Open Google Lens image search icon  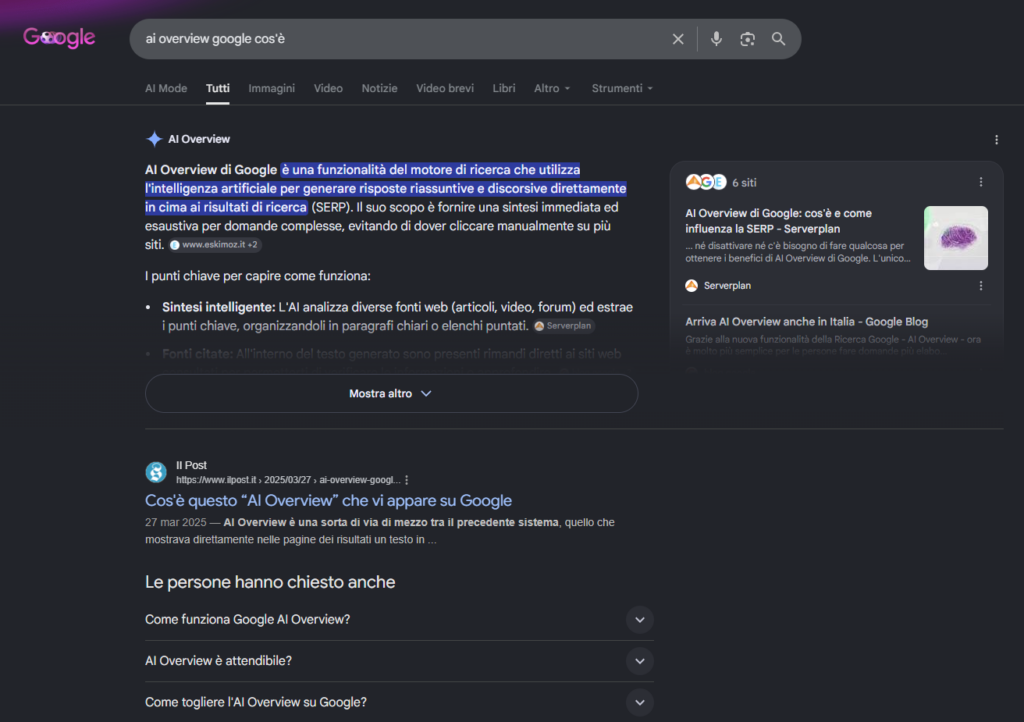point(747,39)
